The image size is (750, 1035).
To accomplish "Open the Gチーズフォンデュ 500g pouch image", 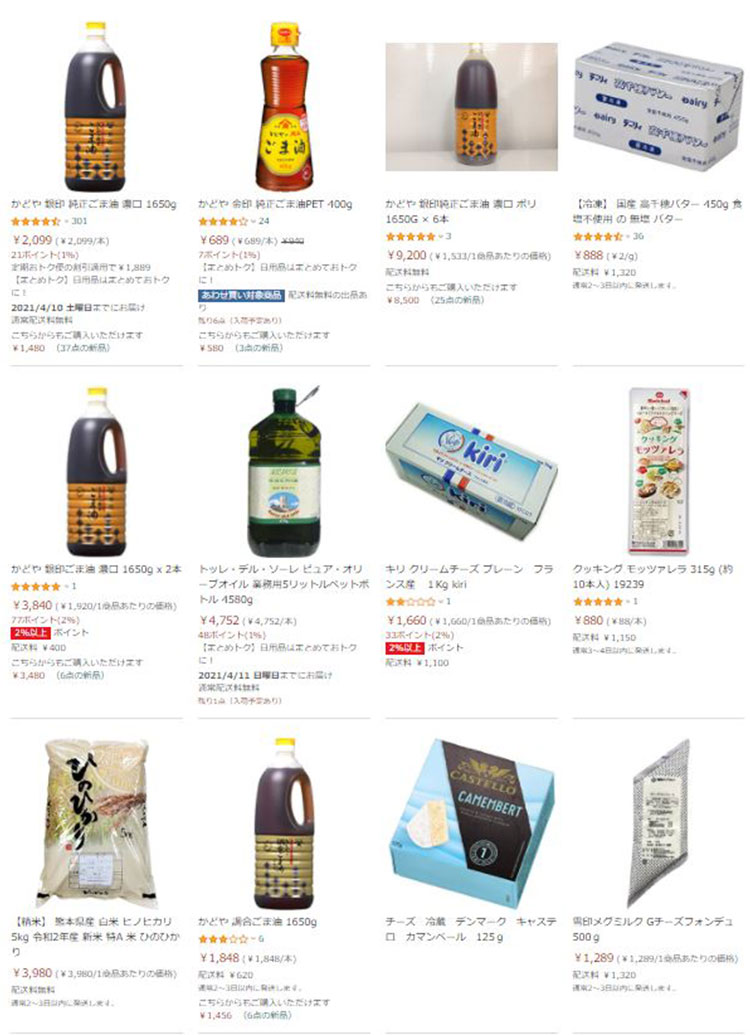I will [658, 823].
